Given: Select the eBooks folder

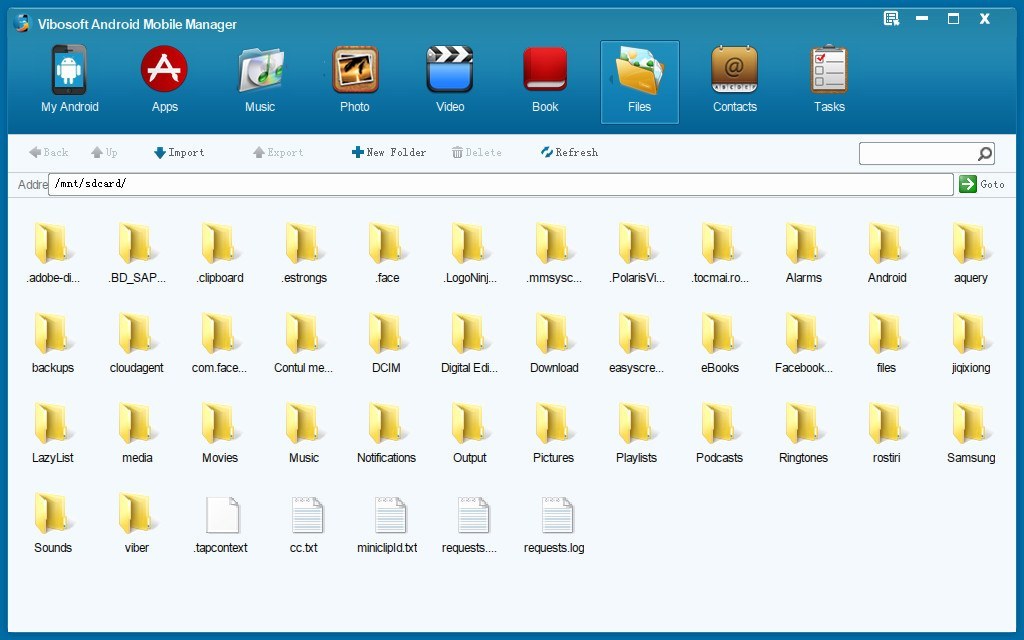Looking at the screenshot, I should (x=720, y=344).
